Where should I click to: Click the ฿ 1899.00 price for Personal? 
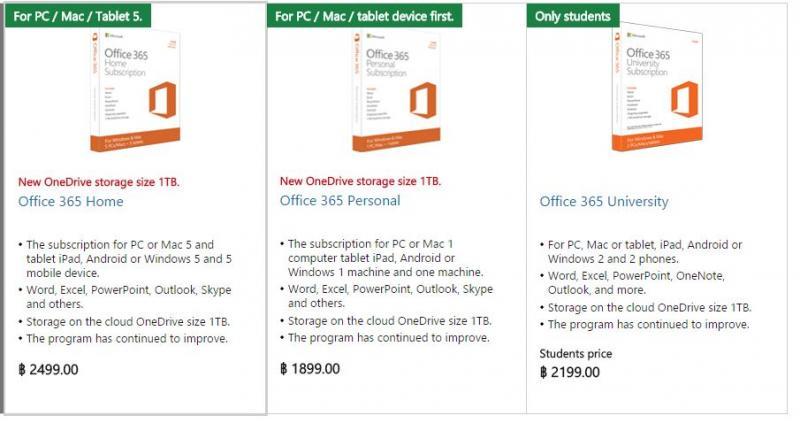click(x=310, y=369)
